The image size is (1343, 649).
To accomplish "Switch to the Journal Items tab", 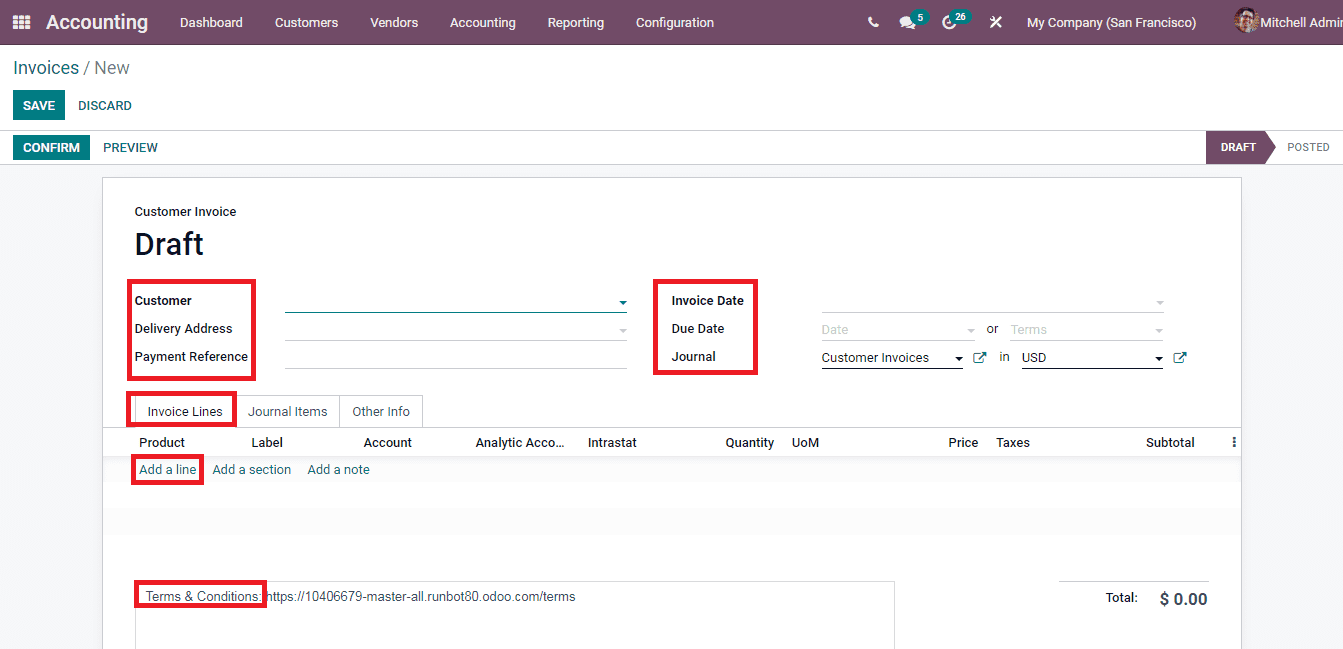I will pos(288,411).
